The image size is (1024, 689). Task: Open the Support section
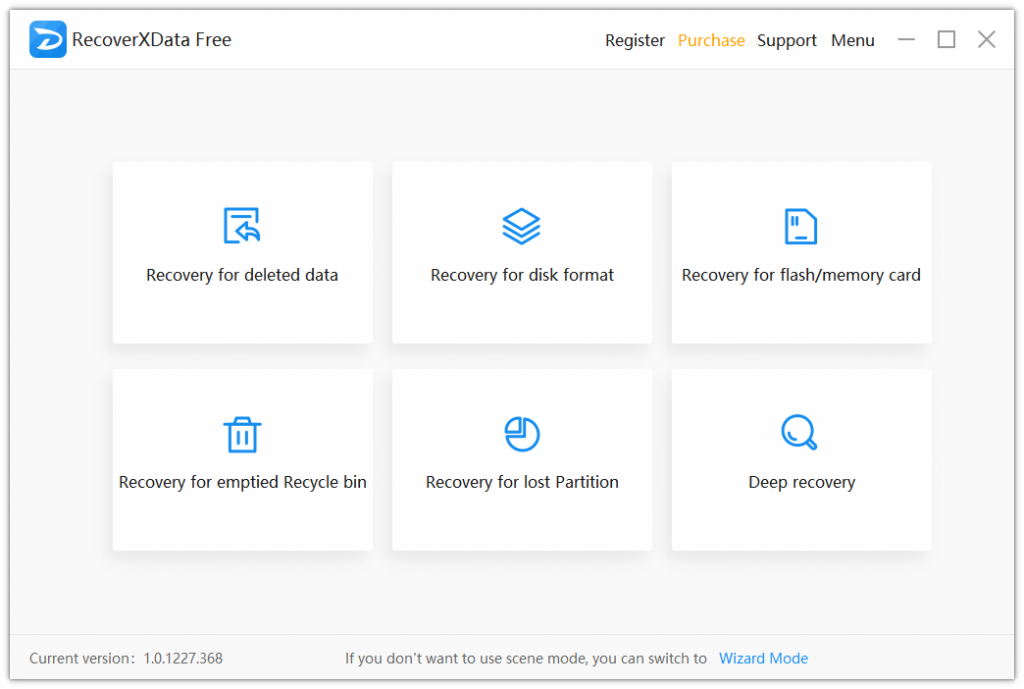pyautogui.click(x=786, y=40)
